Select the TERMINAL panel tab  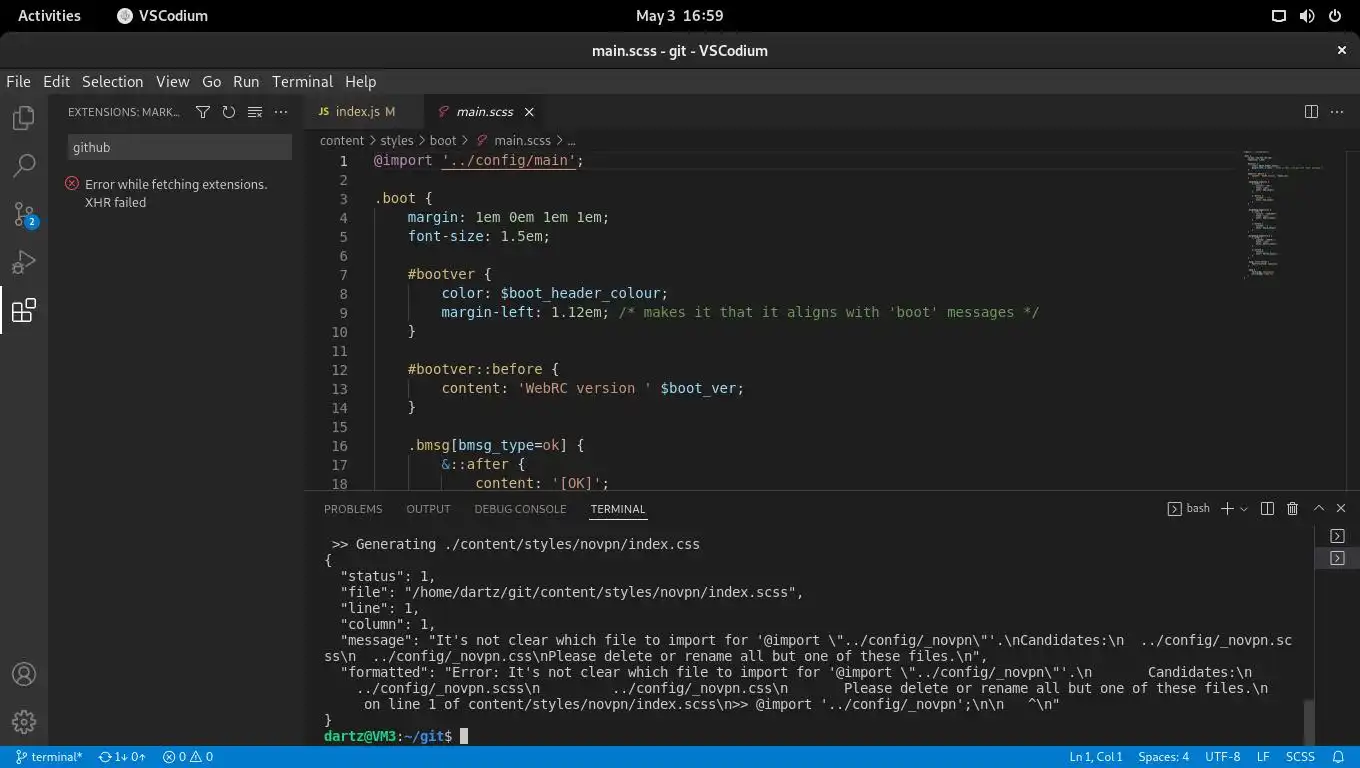[618, 509]
